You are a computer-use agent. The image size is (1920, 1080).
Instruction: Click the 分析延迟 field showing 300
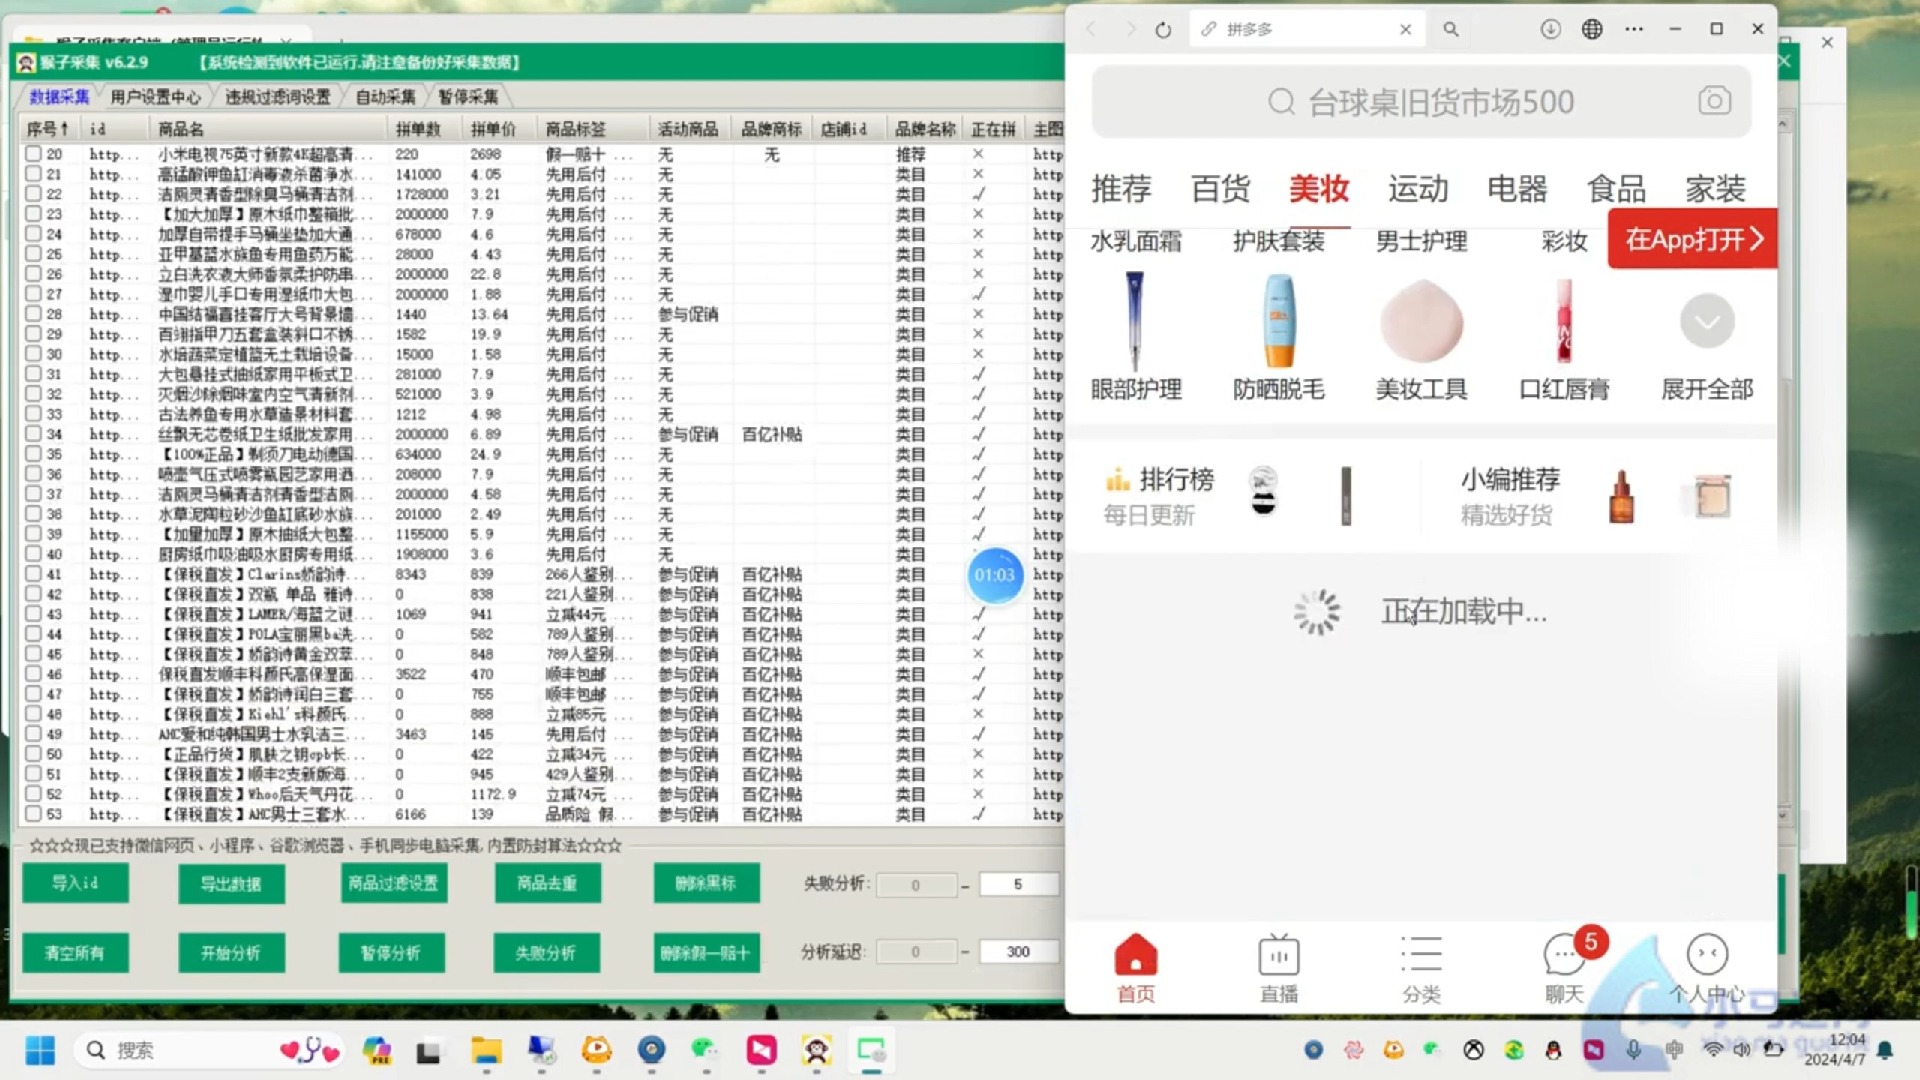1018,952
